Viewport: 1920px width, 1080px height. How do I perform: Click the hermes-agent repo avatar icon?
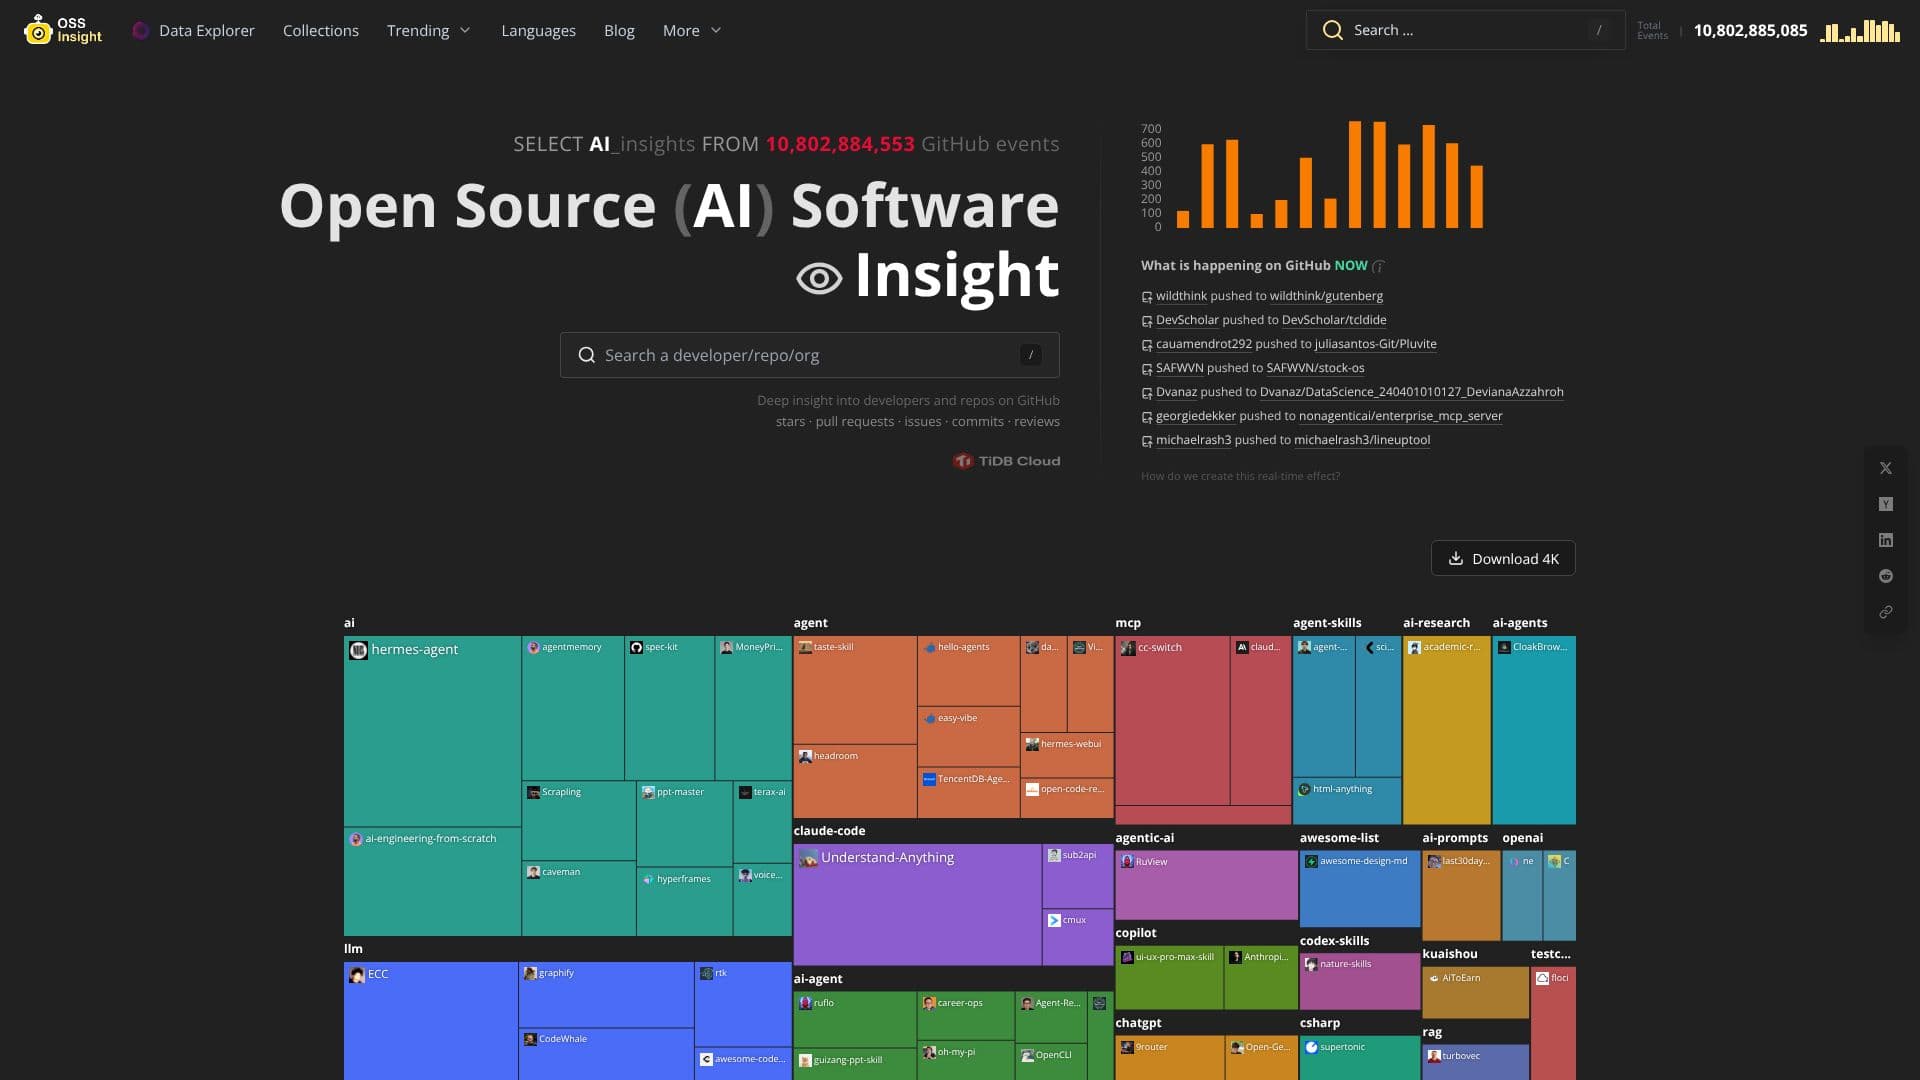click(358, 650)
